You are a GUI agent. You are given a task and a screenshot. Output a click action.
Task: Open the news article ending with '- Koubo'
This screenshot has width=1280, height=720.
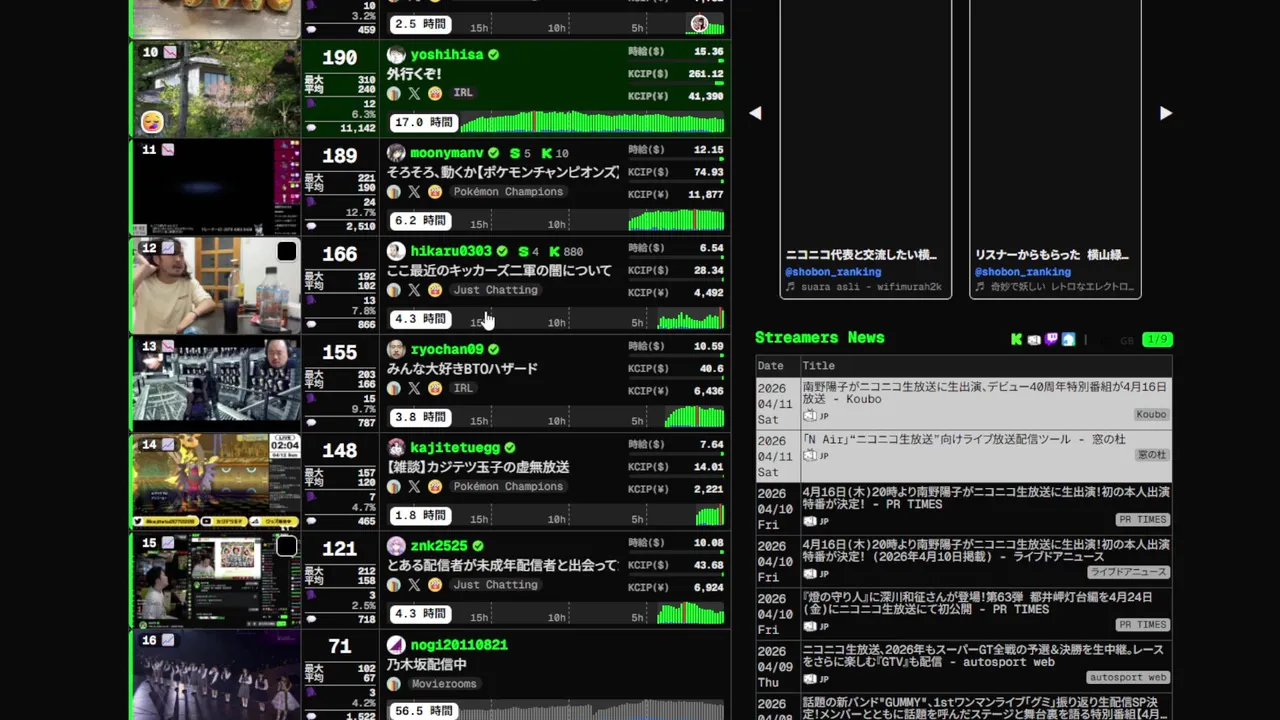coord(985,393)
